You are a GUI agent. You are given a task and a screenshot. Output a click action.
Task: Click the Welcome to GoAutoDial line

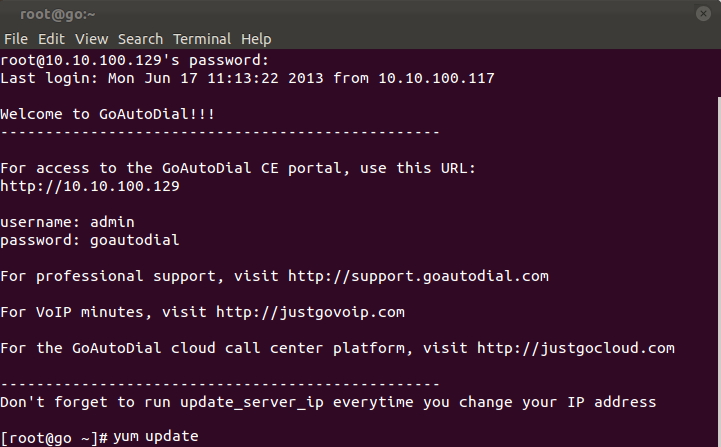108,114
